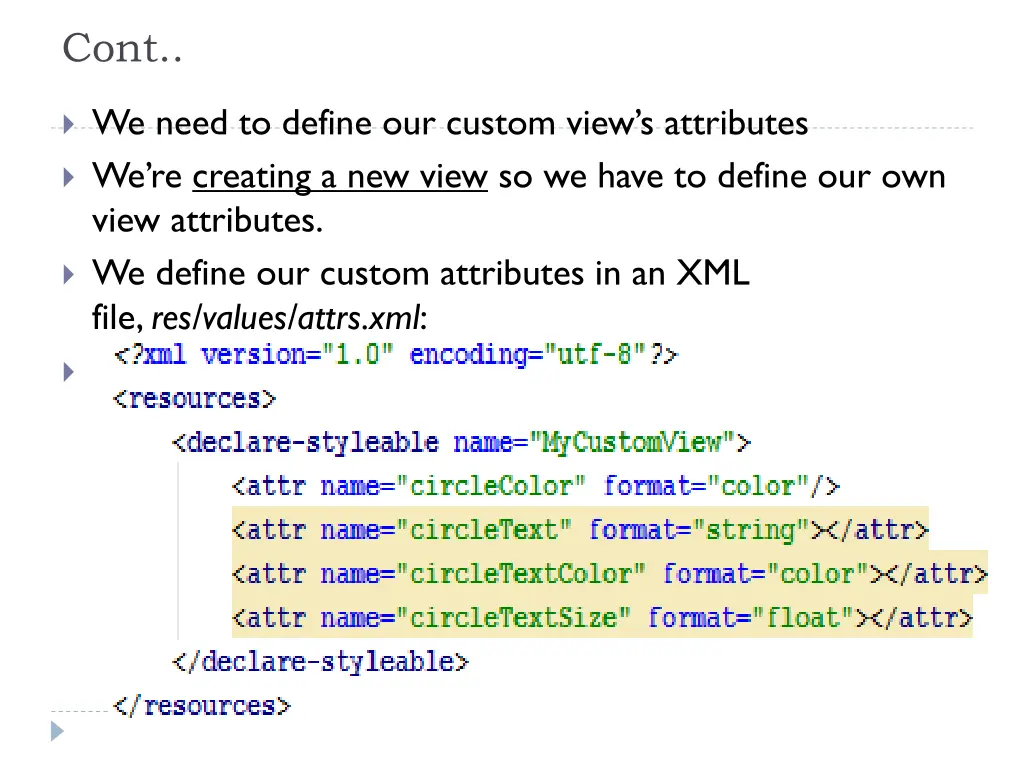Click the opening <resources> tag
Screen dimensions: 1024x768
point(195,399)
